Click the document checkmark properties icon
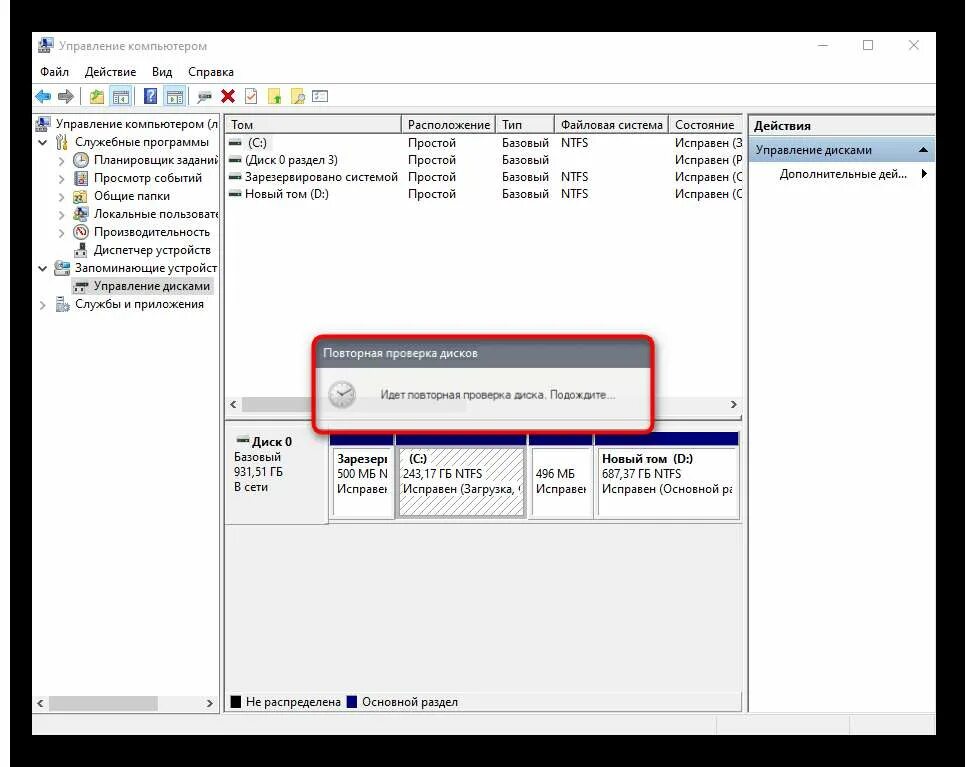Screen dimensions: 968x767 point(251,96)
